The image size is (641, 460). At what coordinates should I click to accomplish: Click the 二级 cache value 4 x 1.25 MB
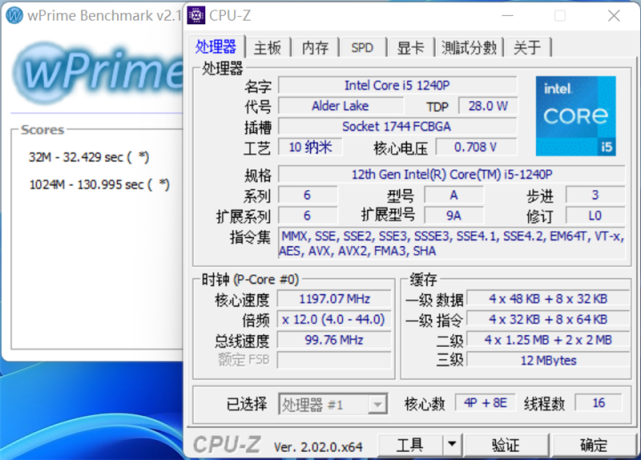coord(548,340)
